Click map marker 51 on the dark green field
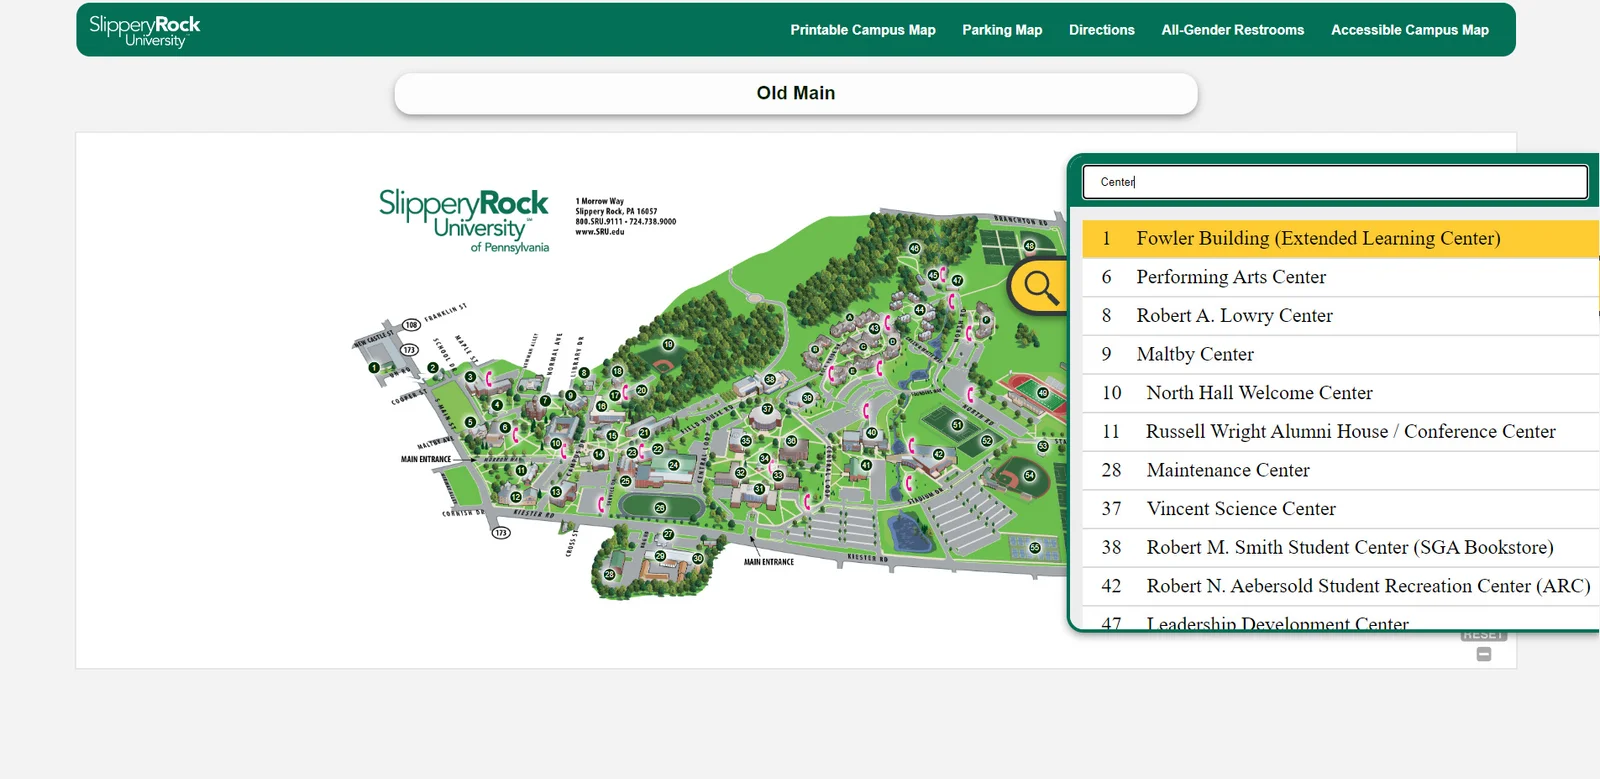The height and width of the screenshot is (779, 1600). [957, 425]
